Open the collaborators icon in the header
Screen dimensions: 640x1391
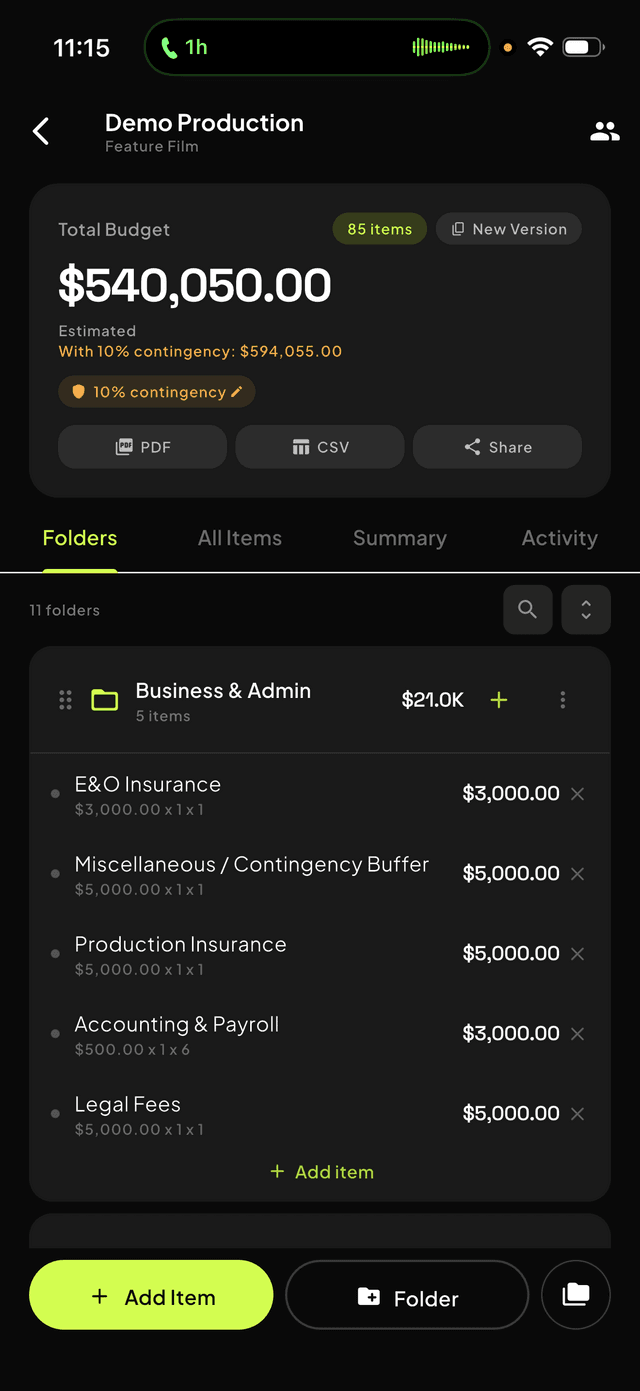pyautogui.click(x=604, y=130)
